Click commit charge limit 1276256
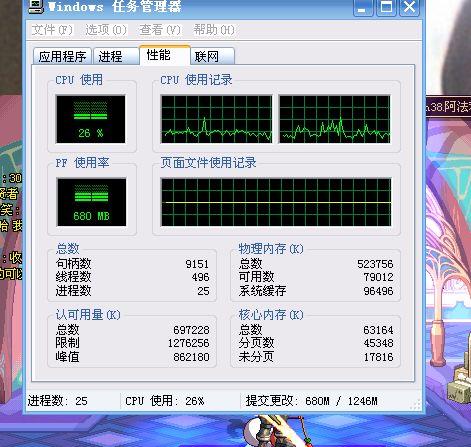This screenshot has height=447, width=471. click(x=189, y=343)
